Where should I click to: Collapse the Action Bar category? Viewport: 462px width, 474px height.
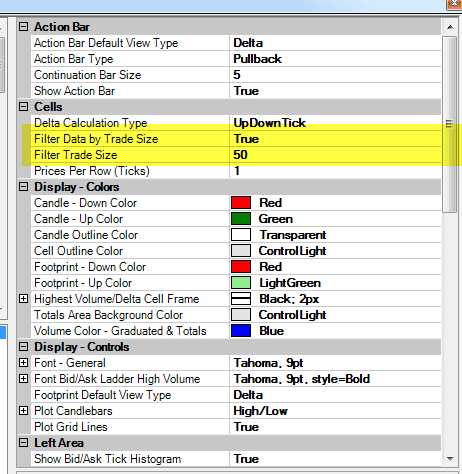[x=23, y=27]
